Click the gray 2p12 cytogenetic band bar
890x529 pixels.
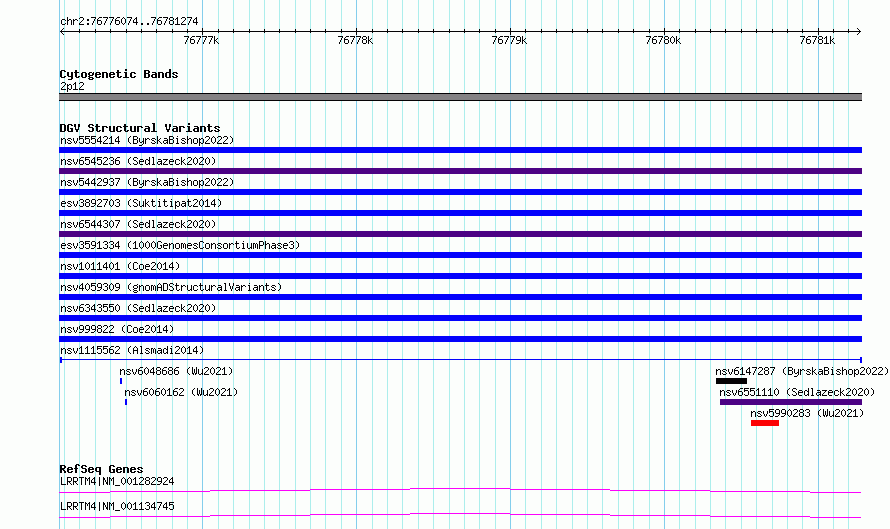460,97
